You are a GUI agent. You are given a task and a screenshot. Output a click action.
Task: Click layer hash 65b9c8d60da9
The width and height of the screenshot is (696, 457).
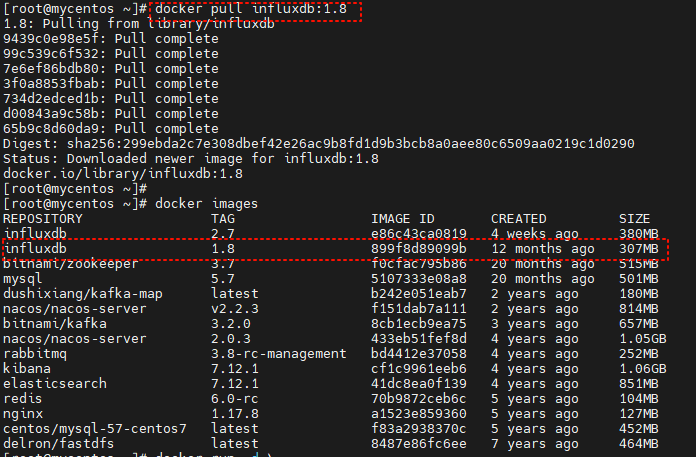coord(51,129)
